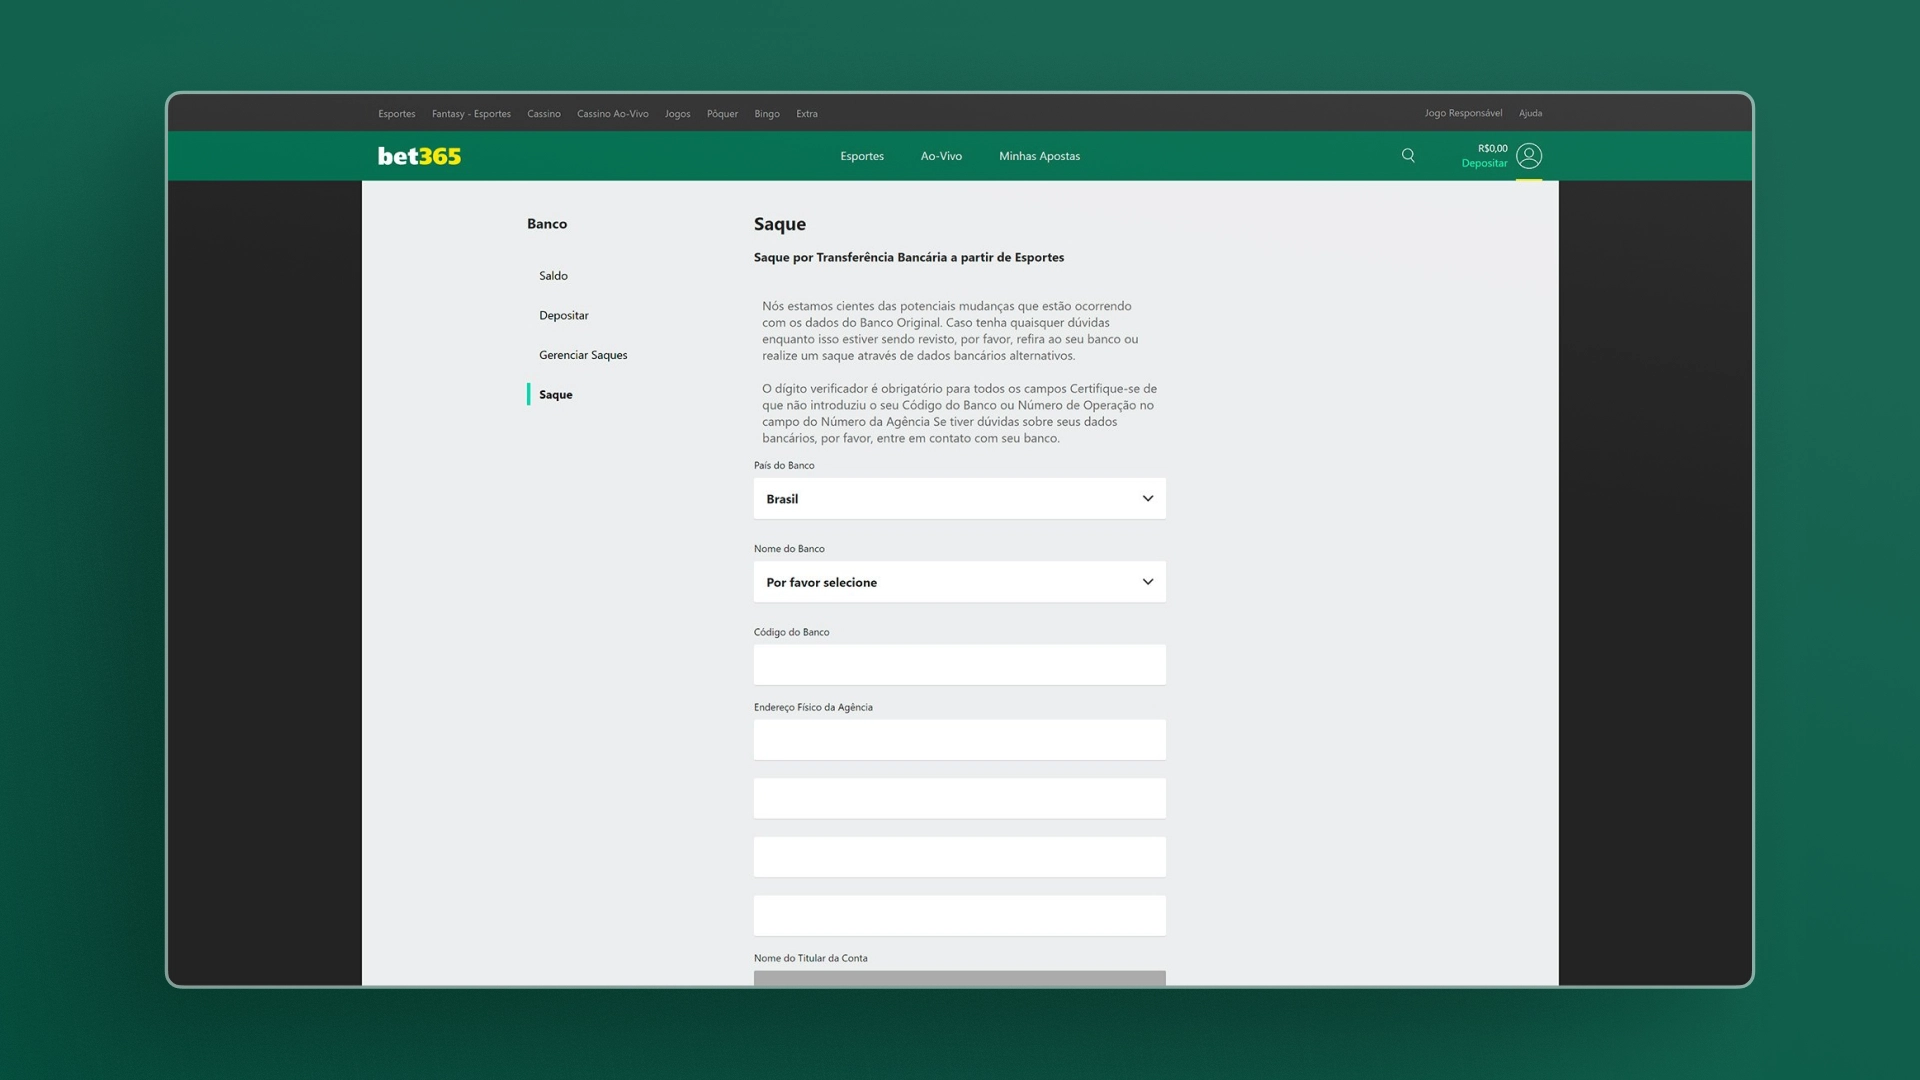1920x1080 pixels.
Task: Open Saldo in Banco sidebar
Action: (x=553, y=275)
